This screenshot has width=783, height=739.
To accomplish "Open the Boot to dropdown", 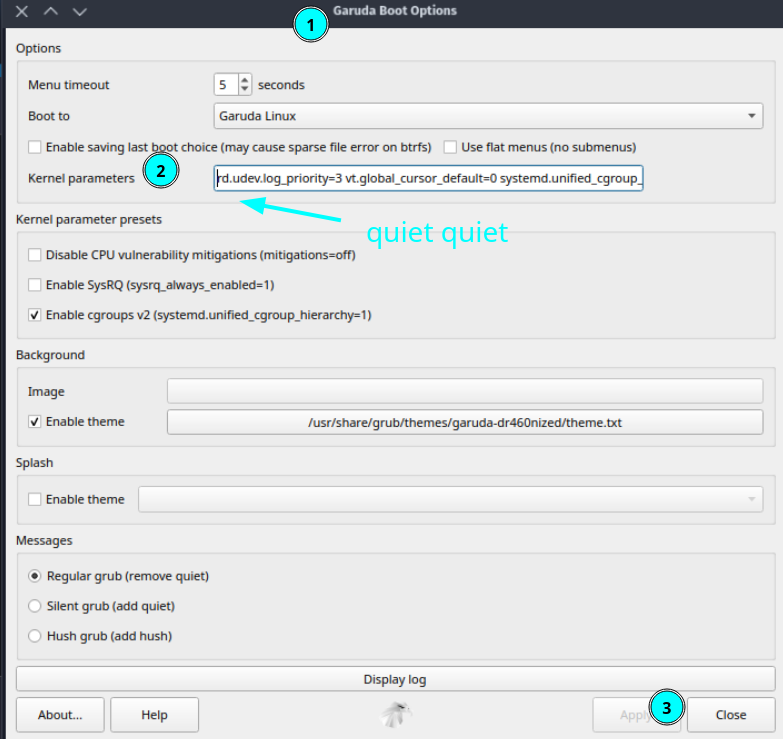I will (x=488, y=116).
